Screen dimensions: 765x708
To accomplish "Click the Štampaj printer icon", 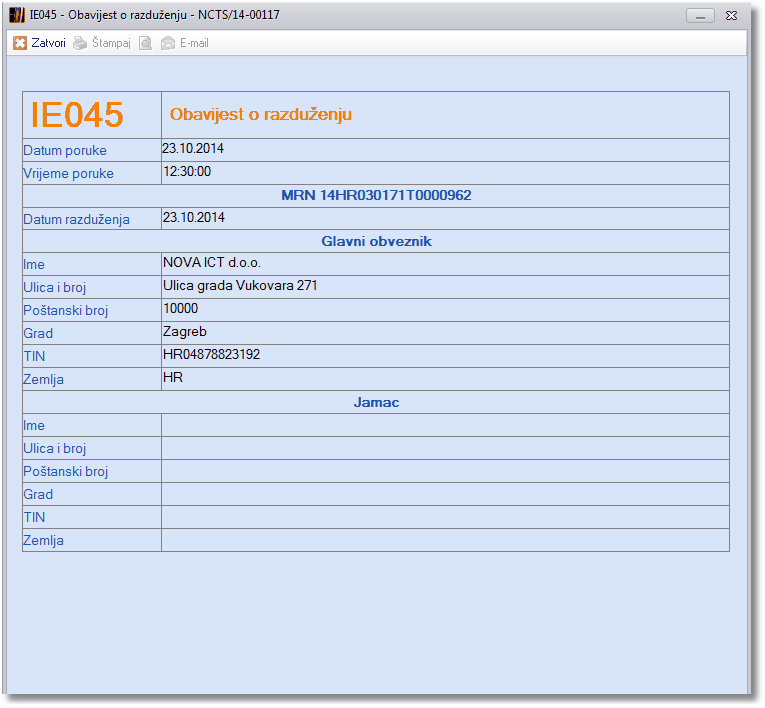I will coord(80,43).
